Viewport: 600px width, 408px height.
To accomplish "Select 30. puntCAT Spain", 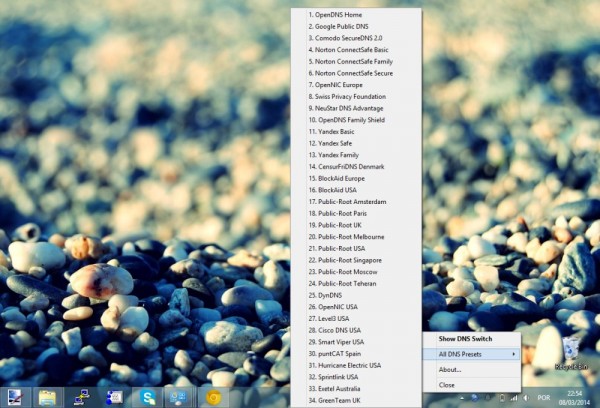I will click(356, 354).
